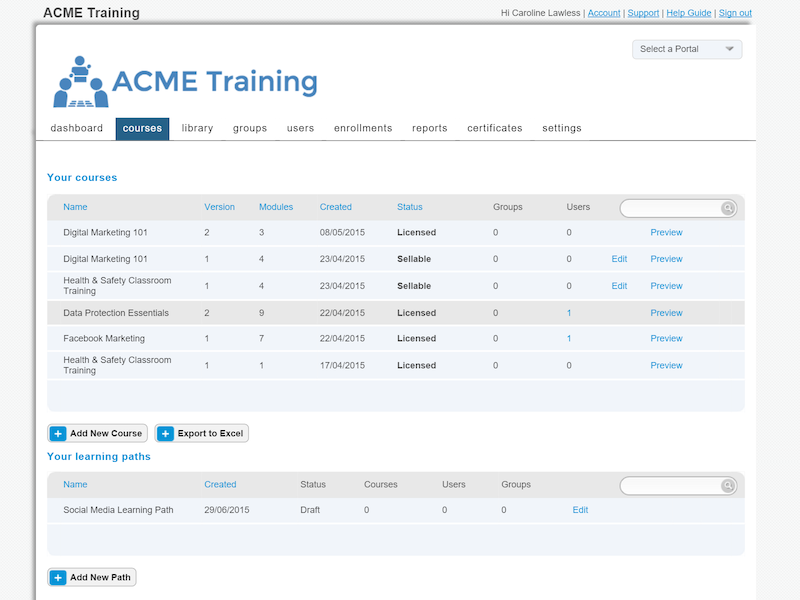Open the Select a Portal dropdown

687,49
